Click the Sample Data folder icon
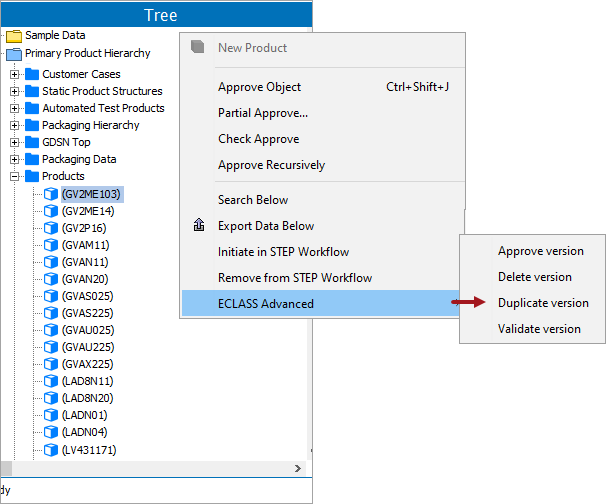Screen dimensions: 606x504 pos(14,36)
